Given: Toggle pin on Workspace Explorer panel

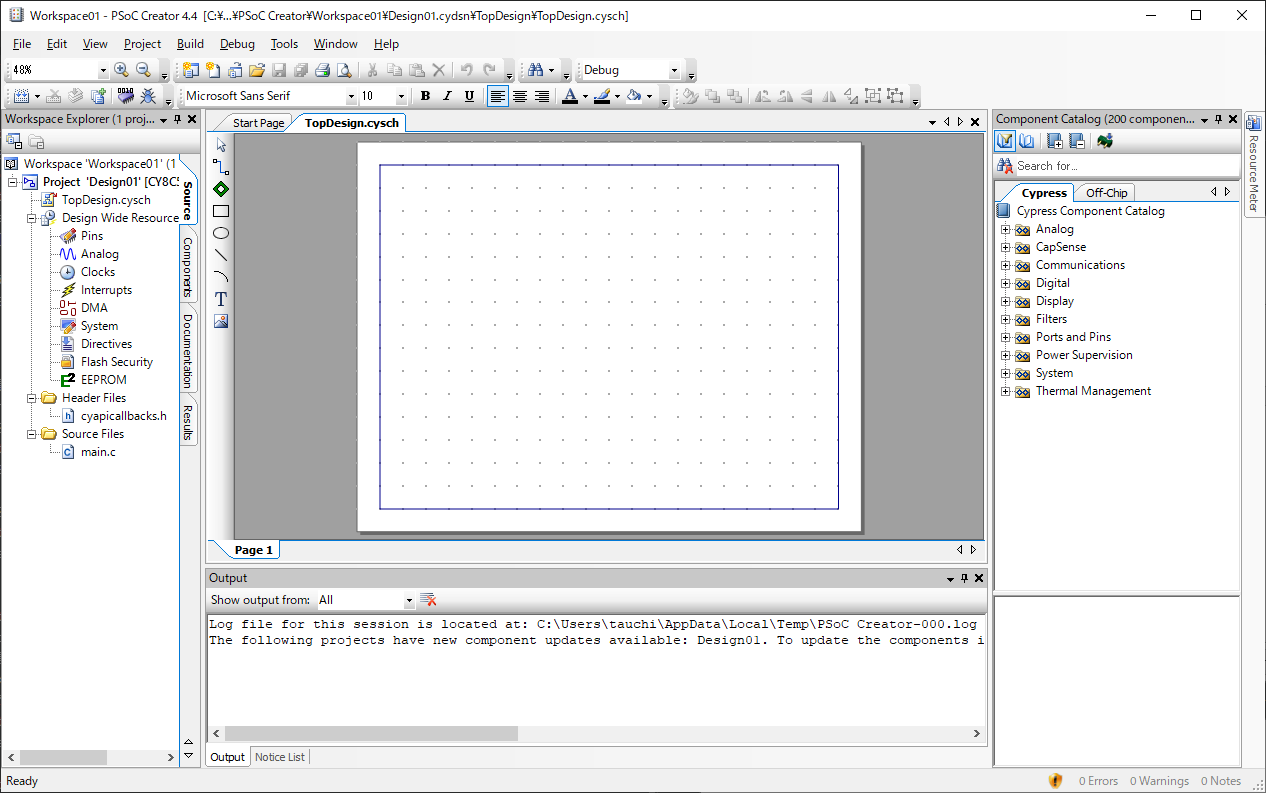Looking at the screenshot, I should click(x=178, y=119).
